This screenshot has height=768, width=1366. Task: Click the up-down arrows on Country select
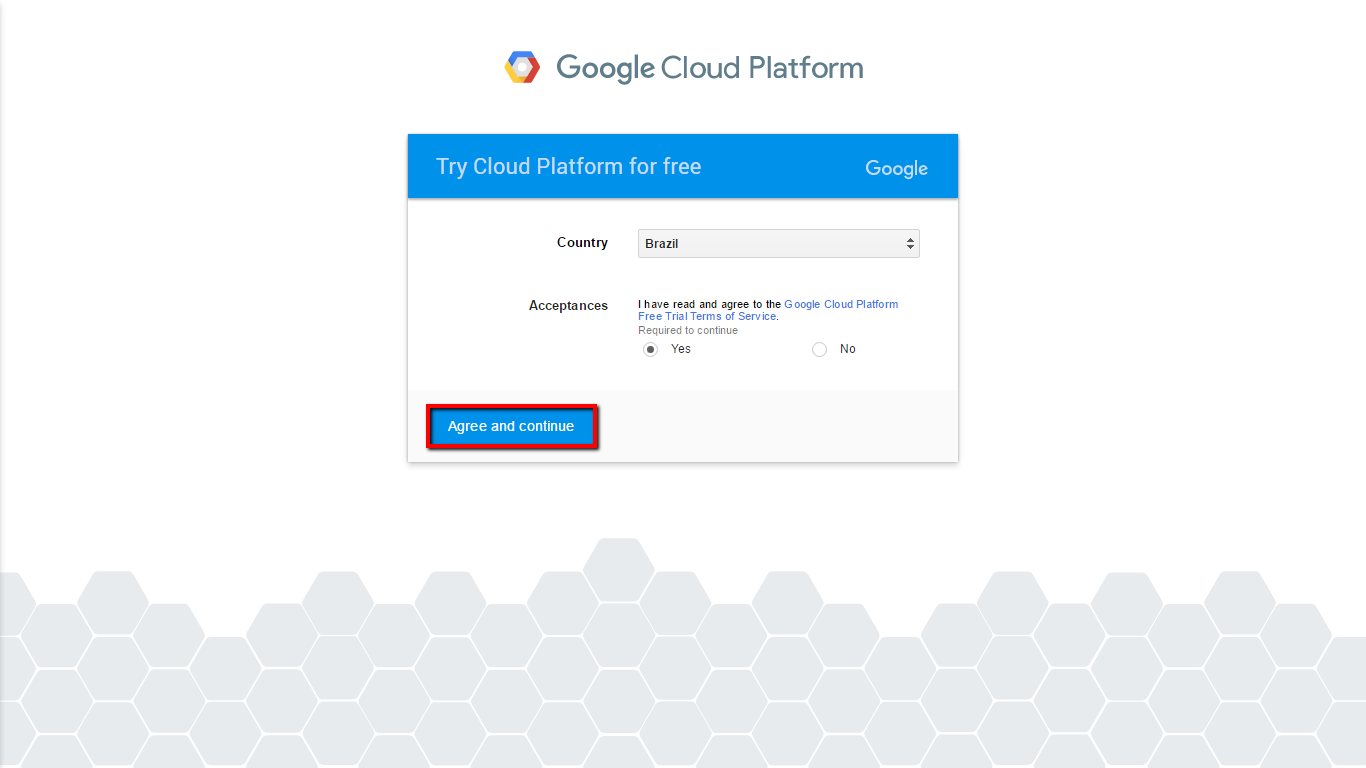pyautogui.click(x=910, y=243)
